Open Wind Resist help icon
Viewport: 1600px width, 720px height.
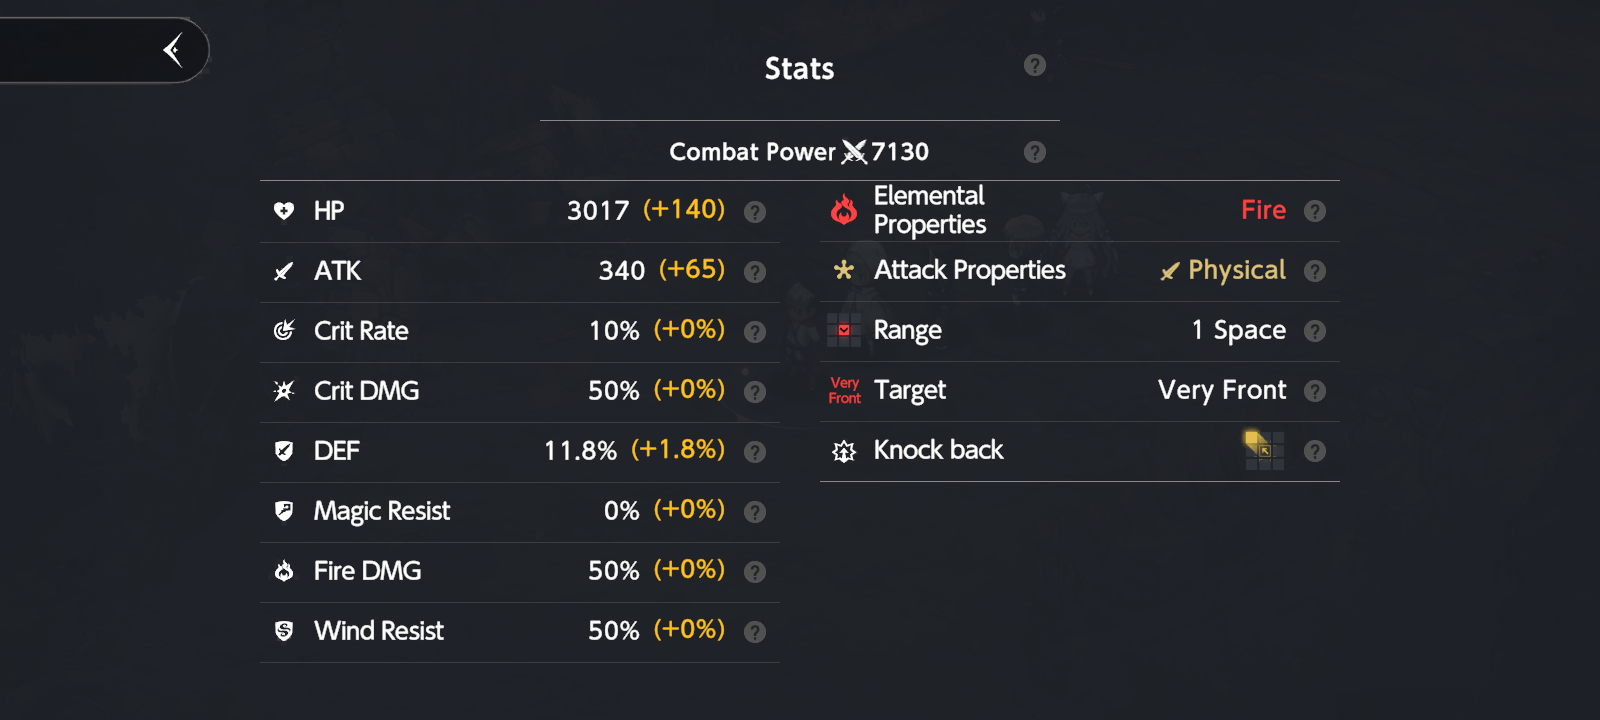(755, 632)
